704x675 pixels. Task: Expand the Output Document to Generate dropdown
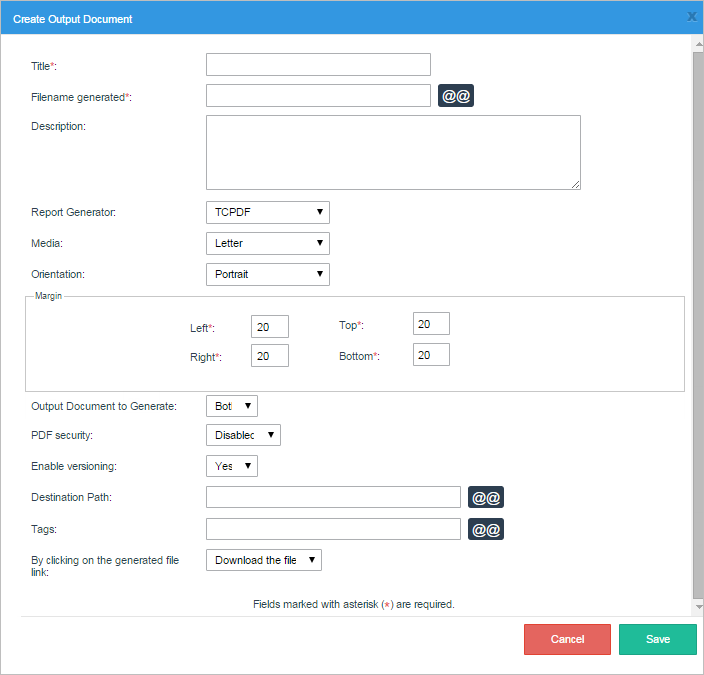tap(231, 406)
